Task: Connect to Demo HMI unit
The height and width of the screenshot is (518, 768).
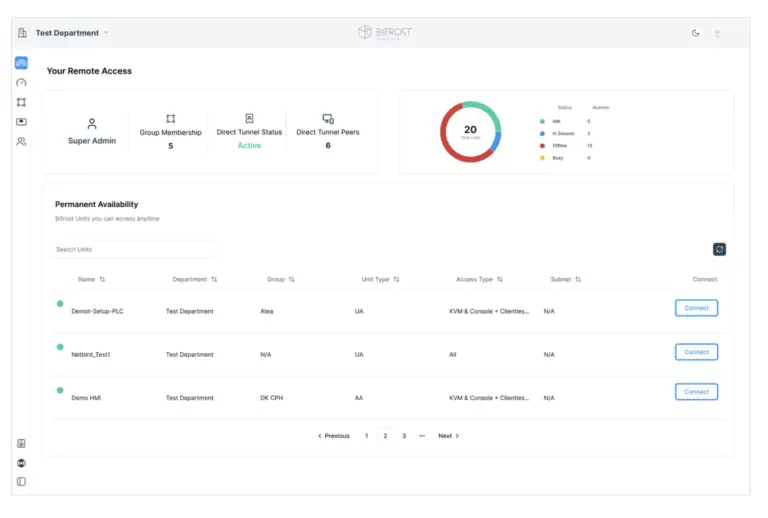Action: [x=696, y=392]
